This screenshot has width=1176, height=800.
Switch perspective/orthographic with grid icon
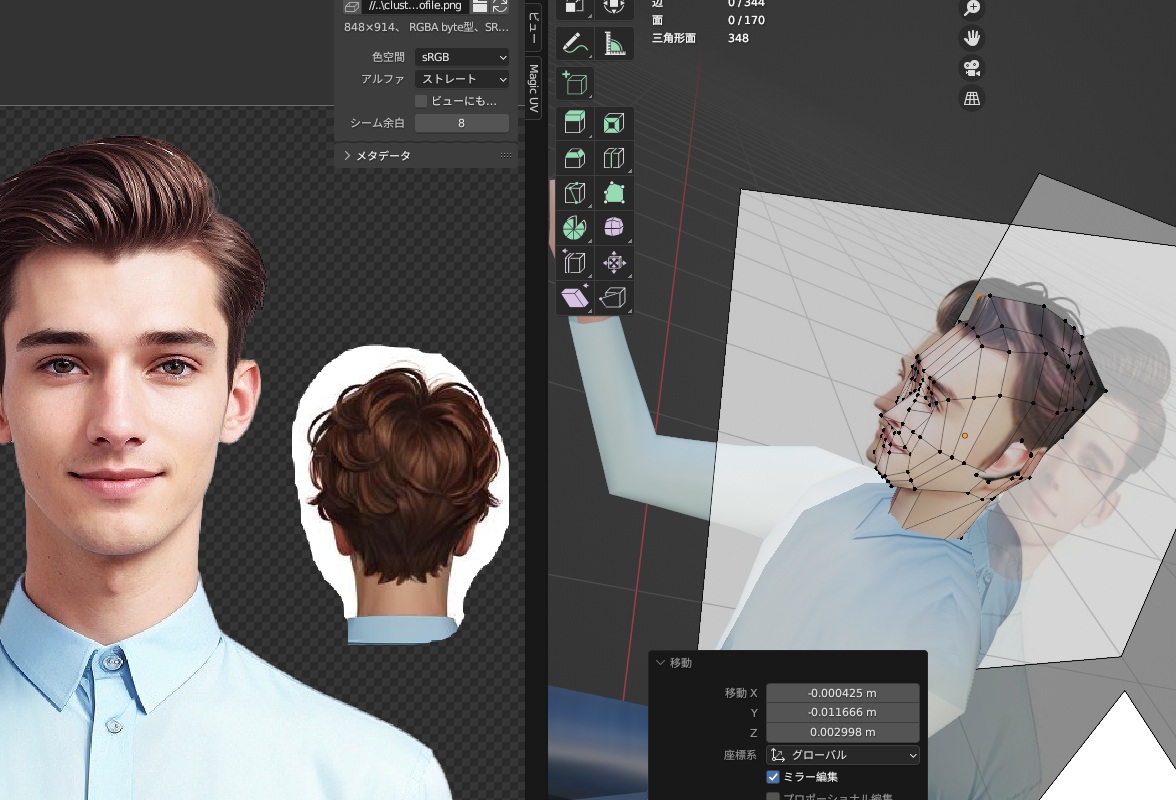[x=971, y=98]
